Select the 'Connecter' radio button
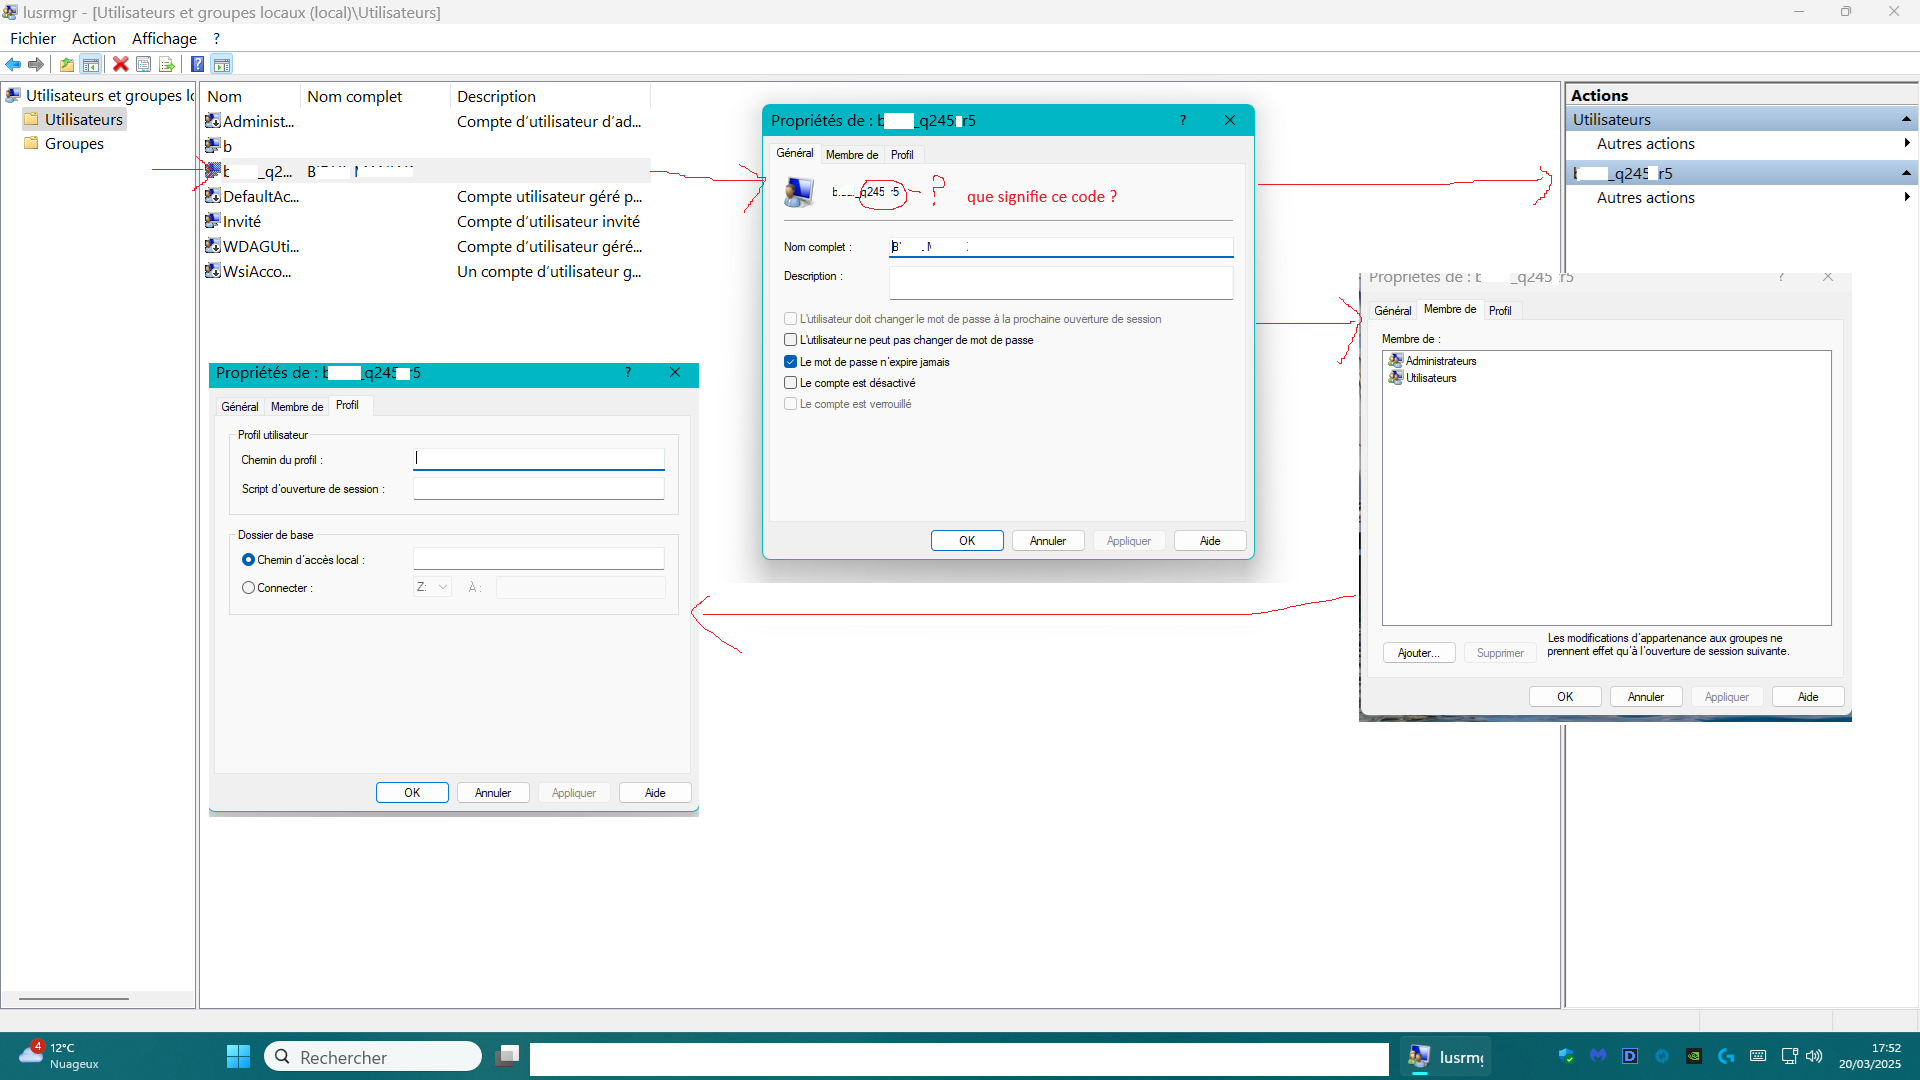The height and width of the screenshot is (1080, 1920). click(248, 588)
